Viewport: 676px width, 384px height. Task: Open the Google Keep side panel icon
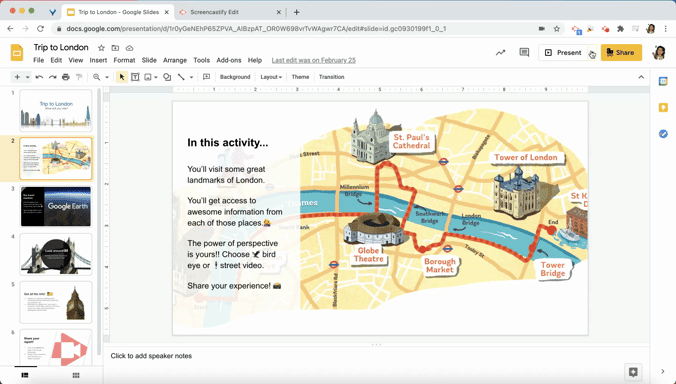(663, 107)
